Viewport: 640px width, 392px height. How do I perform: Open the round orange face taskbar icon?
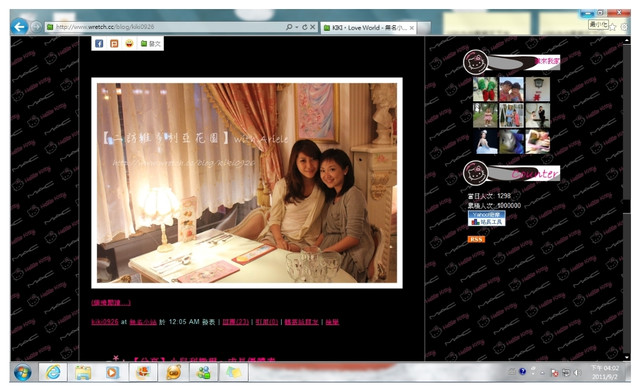point(173,372)
